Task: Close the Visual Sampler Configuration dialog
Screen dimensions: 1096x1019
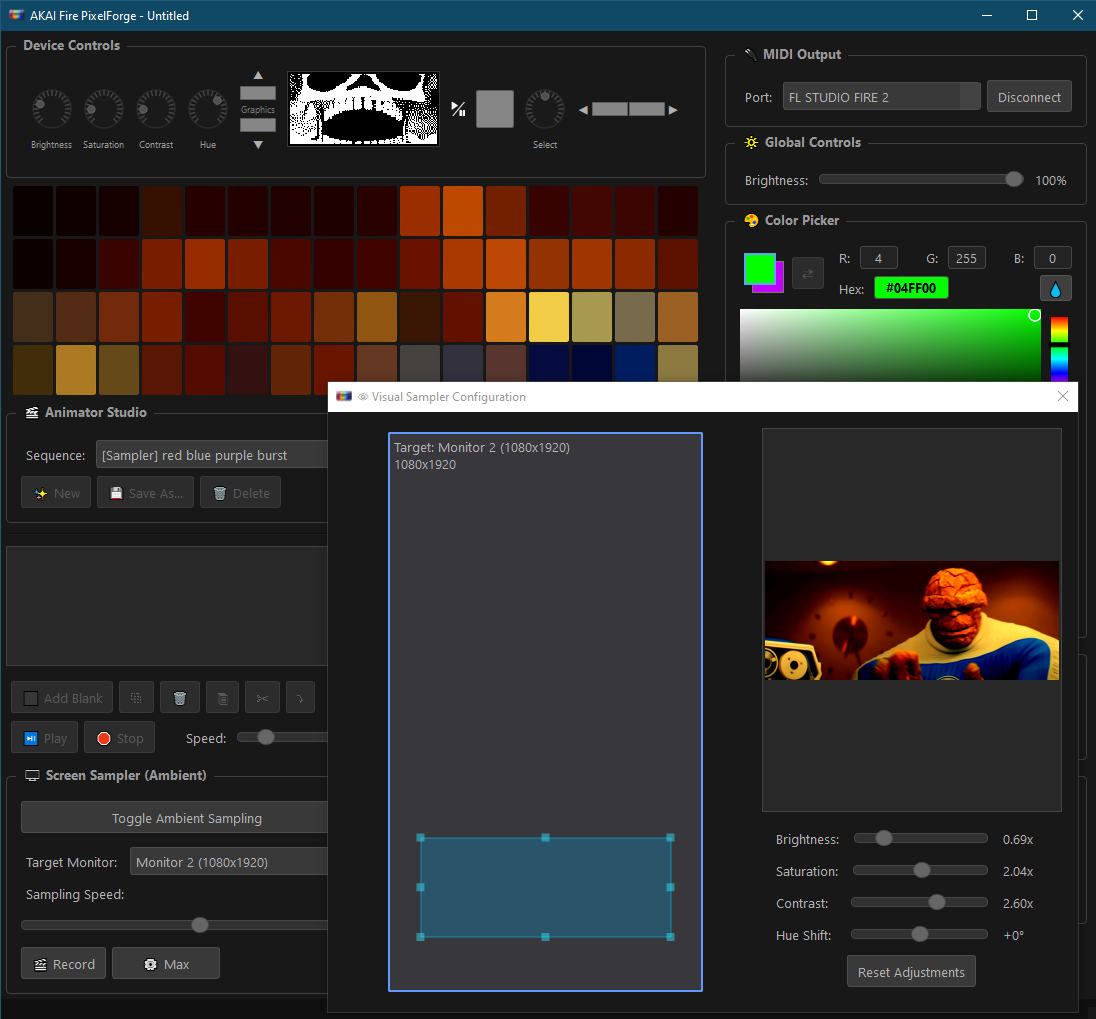Action: [x=1062, y=396]
